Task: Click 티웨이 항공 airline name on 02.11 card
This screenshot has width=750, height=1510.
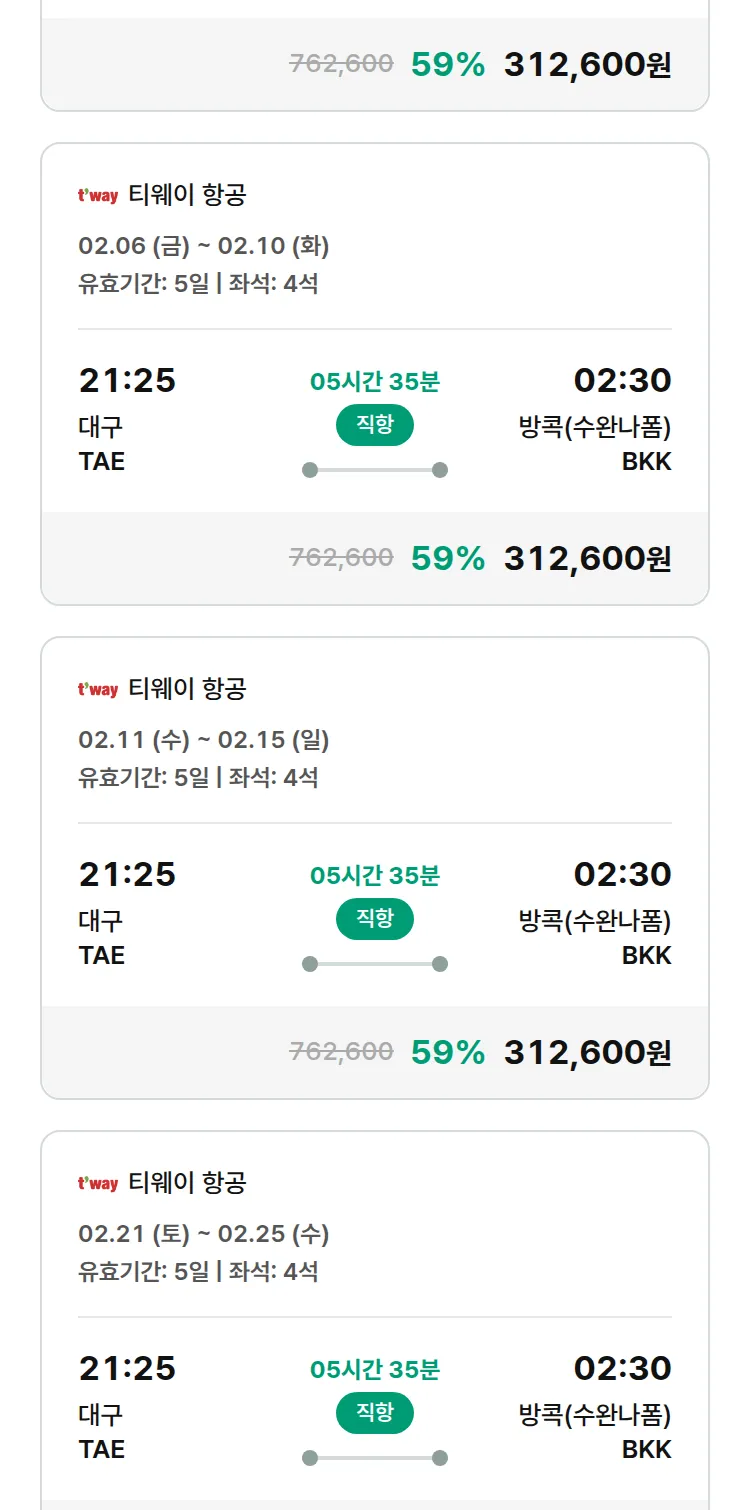Action: [x=187, y=690]
